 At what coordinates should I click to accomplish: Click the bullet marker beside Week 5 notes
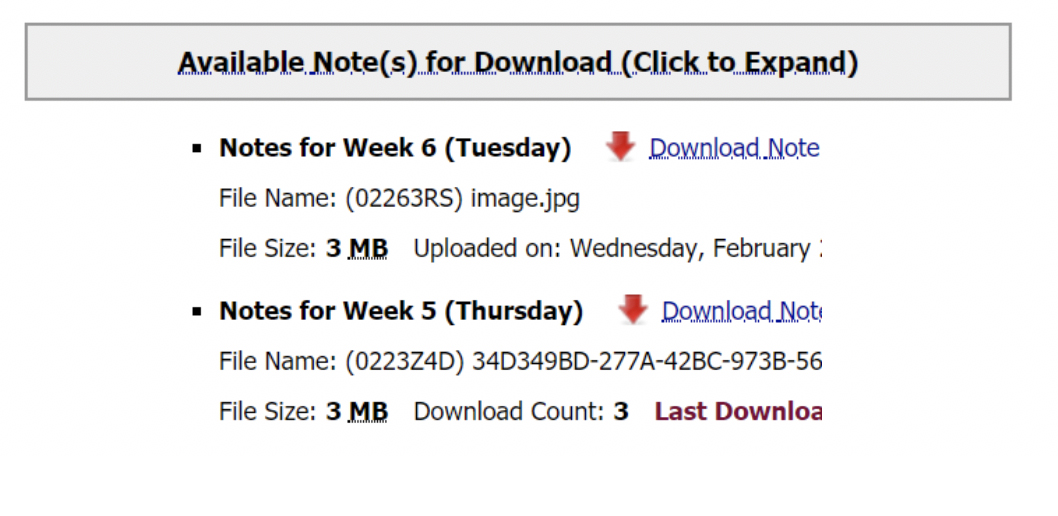[197, 312]
